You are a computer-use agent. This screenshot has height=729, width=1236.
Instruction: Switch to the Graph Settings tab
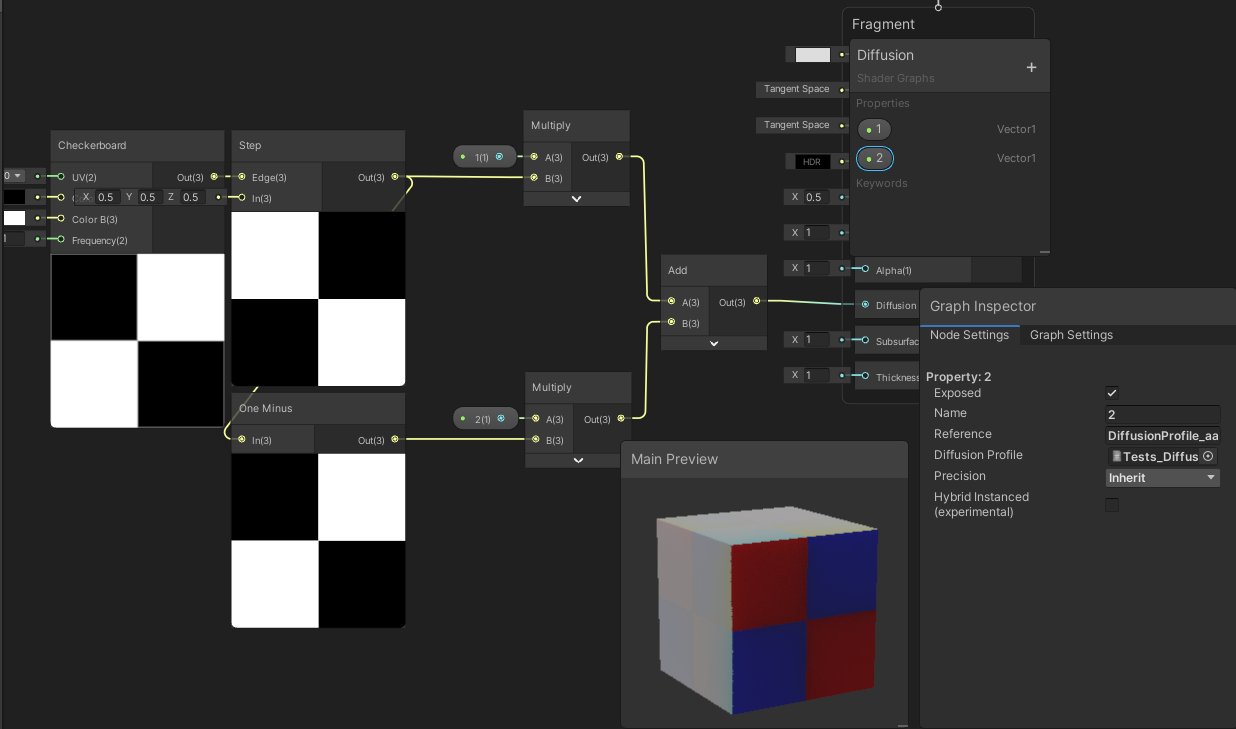click(x=1070, y=335)
